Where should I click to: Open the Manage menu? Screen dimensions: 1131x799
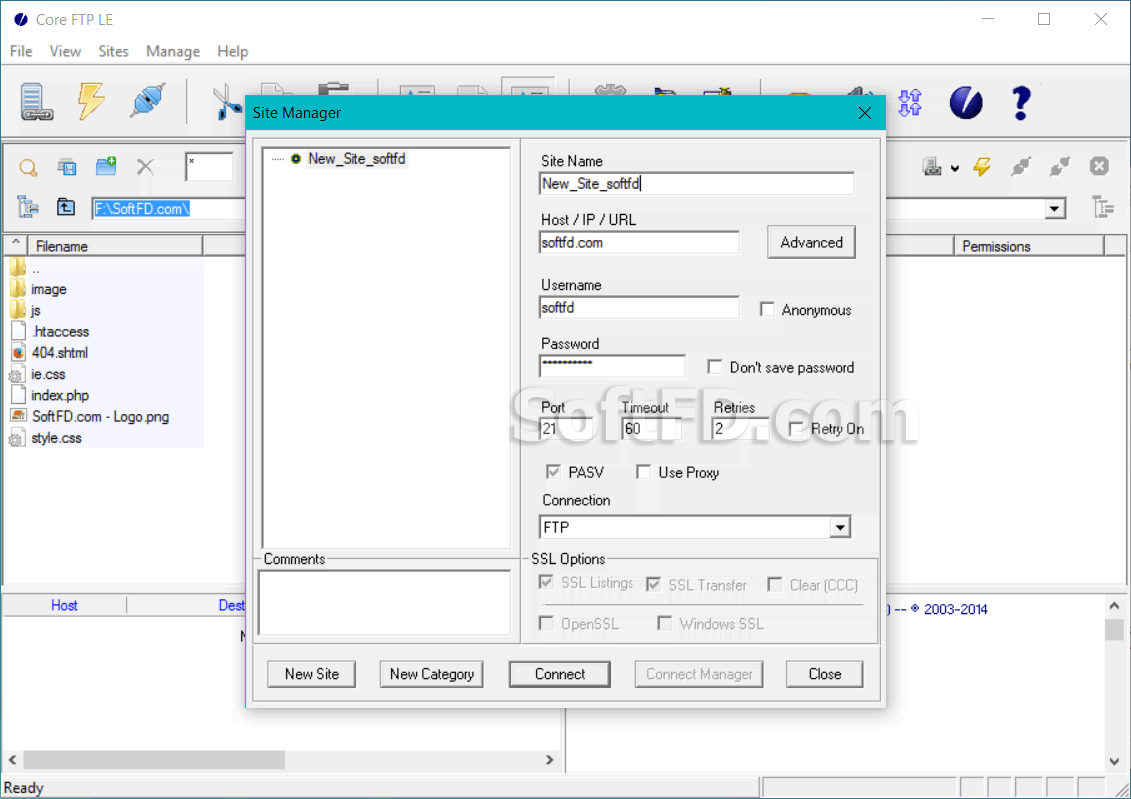172,51
